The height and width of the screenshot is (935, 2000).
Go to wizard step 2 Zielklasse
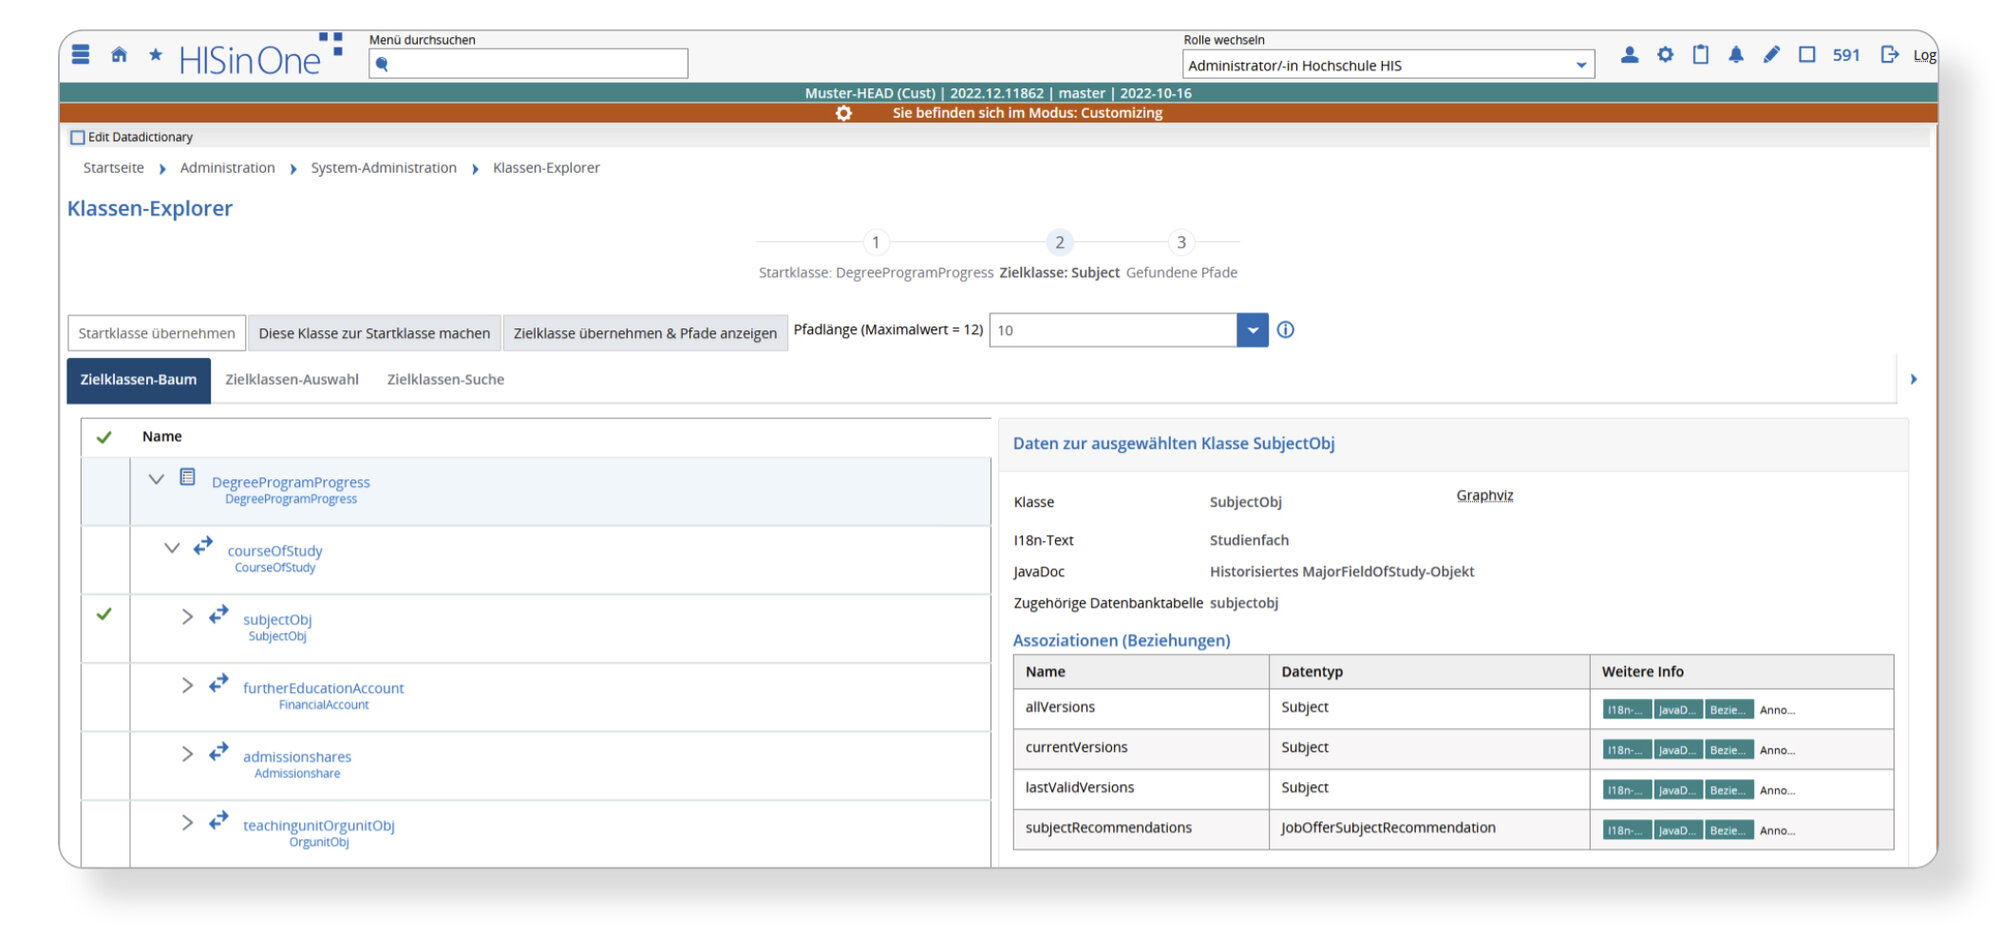[x=1060, y=242]
